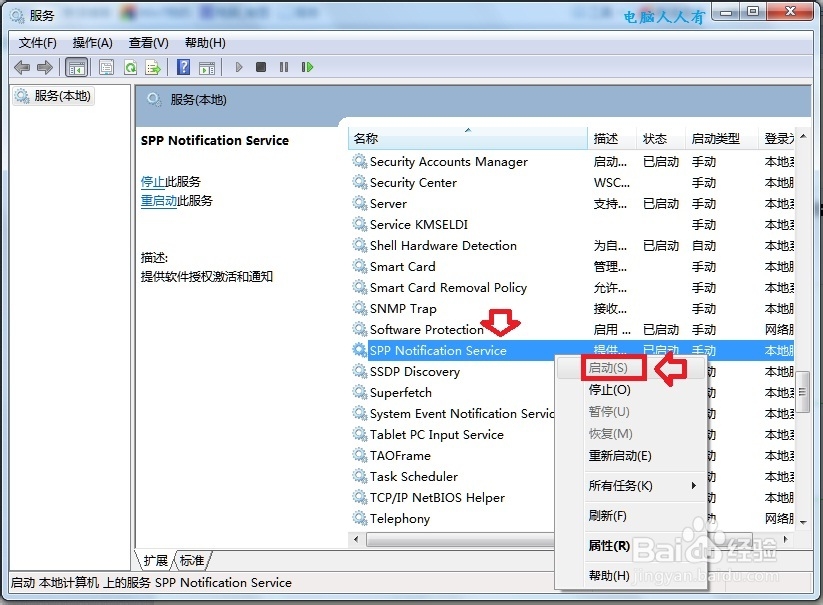Click the Pause Service toolbar icon

pos(284,66)
